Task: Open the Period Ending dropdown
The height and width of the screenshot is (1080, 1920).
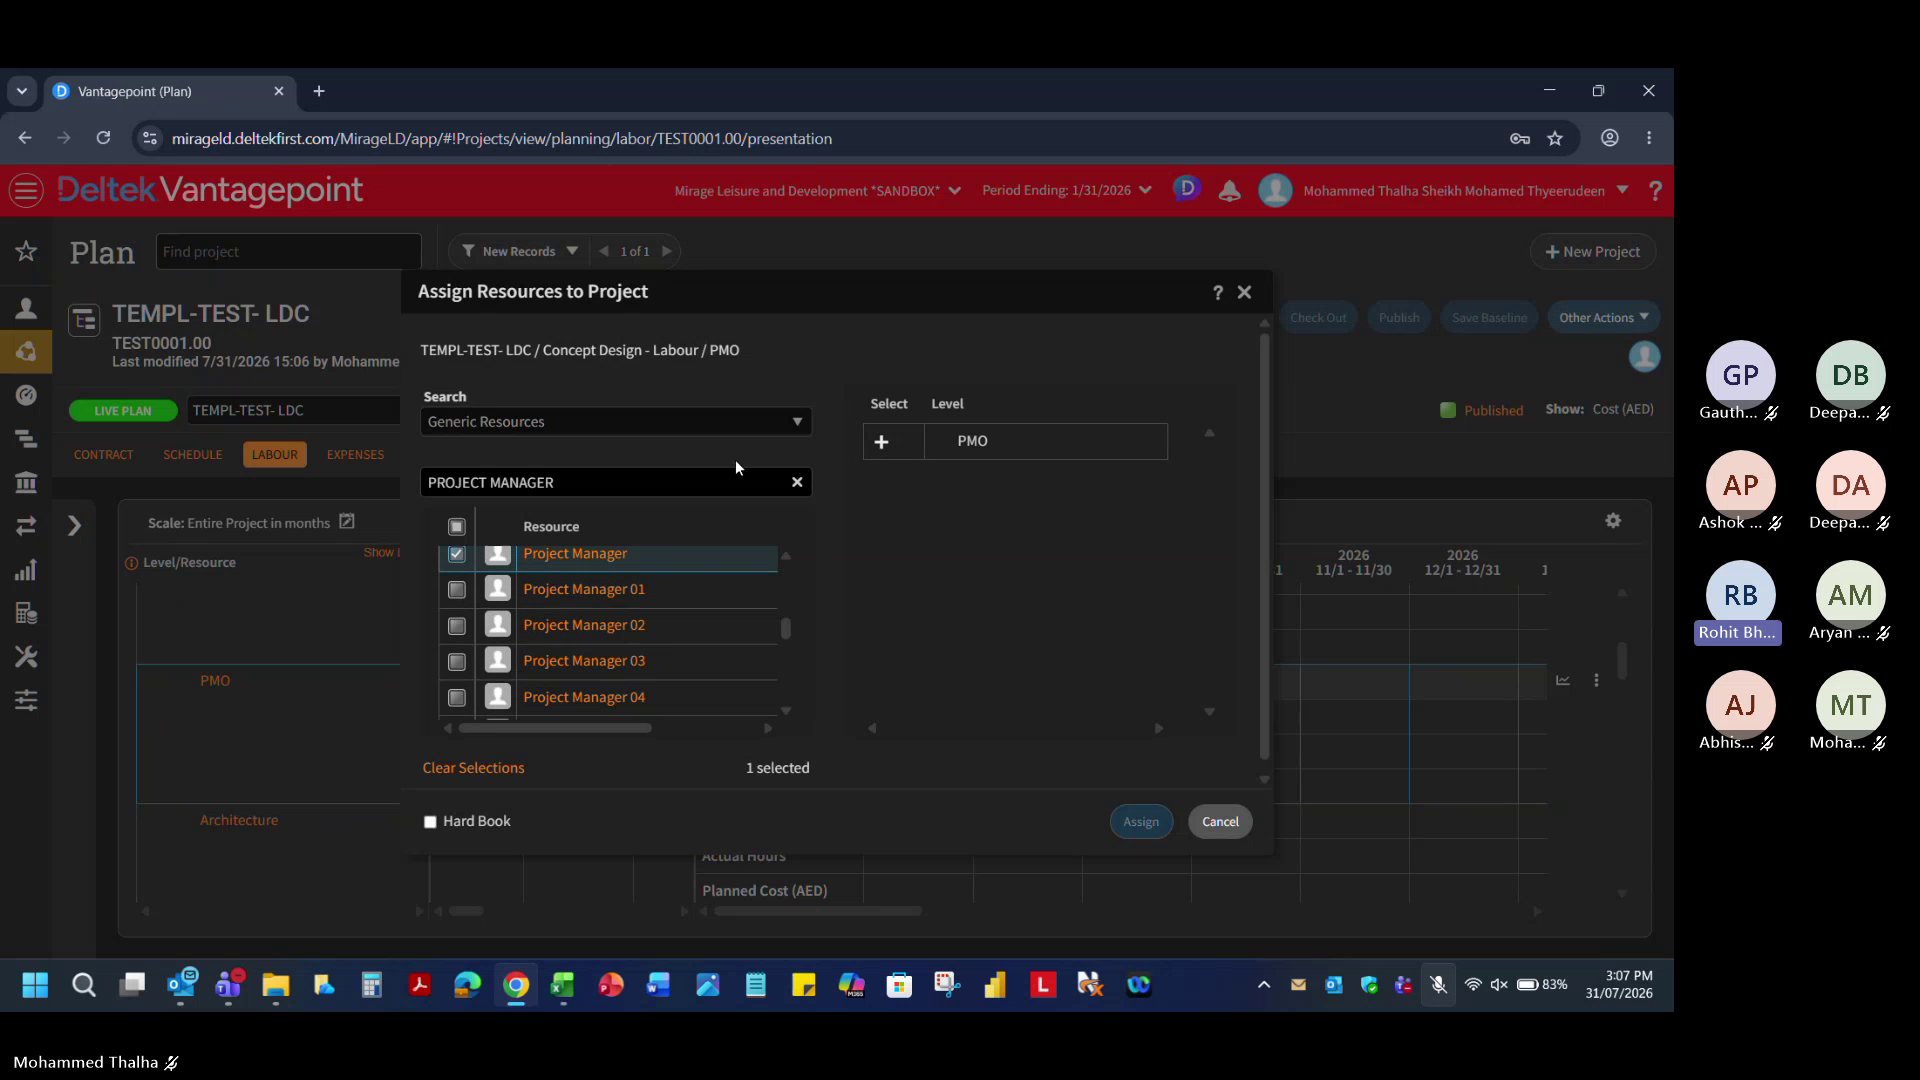Action: pos(1066,190)
